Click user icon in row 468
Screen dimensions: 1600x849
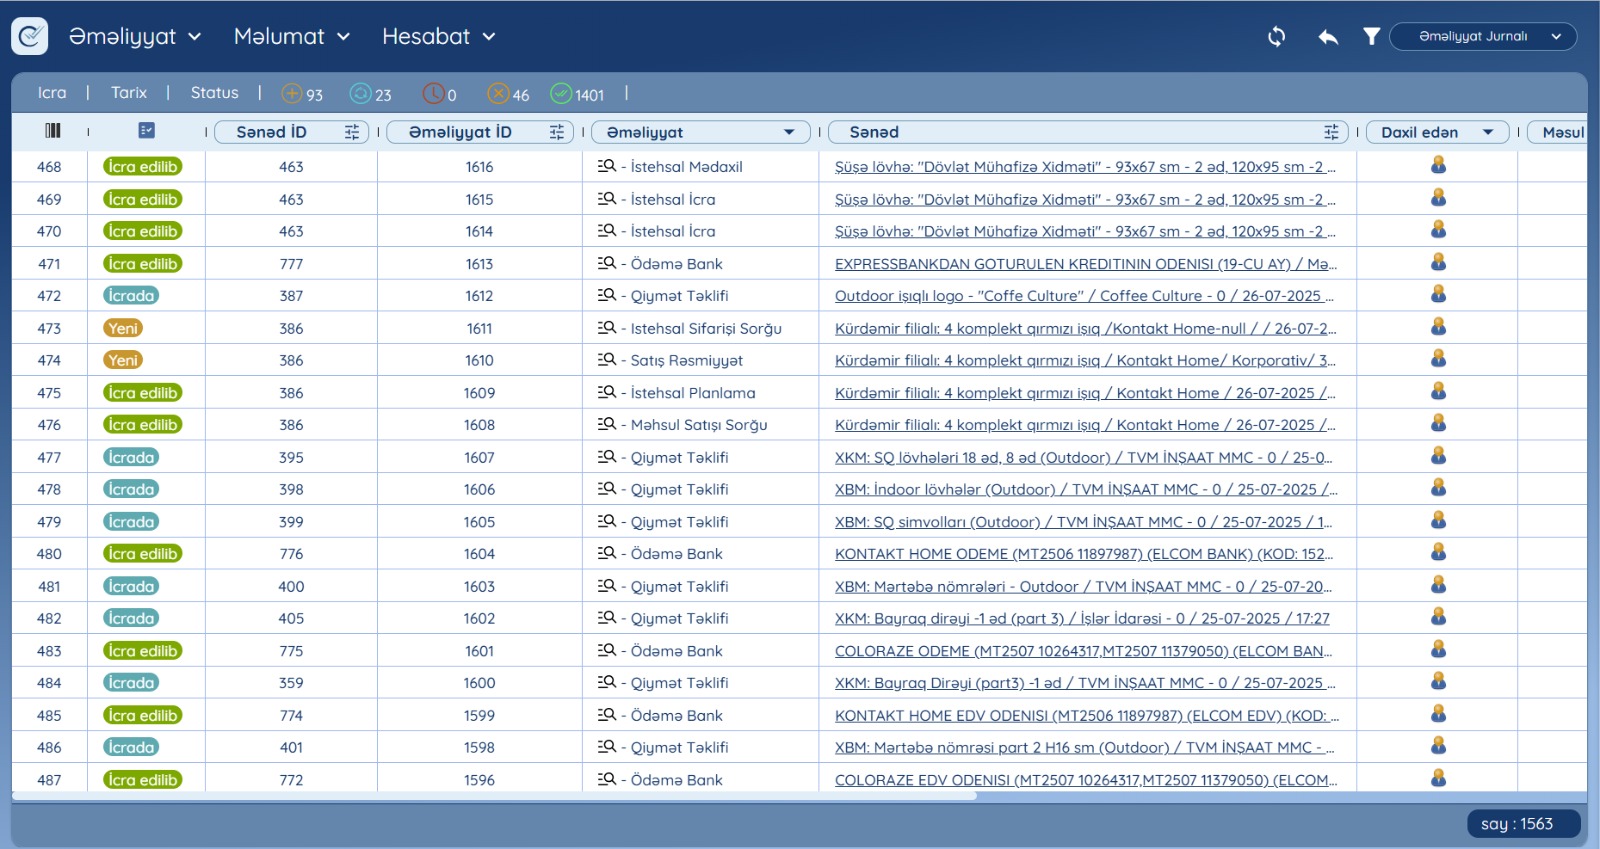coord(1438,166)
